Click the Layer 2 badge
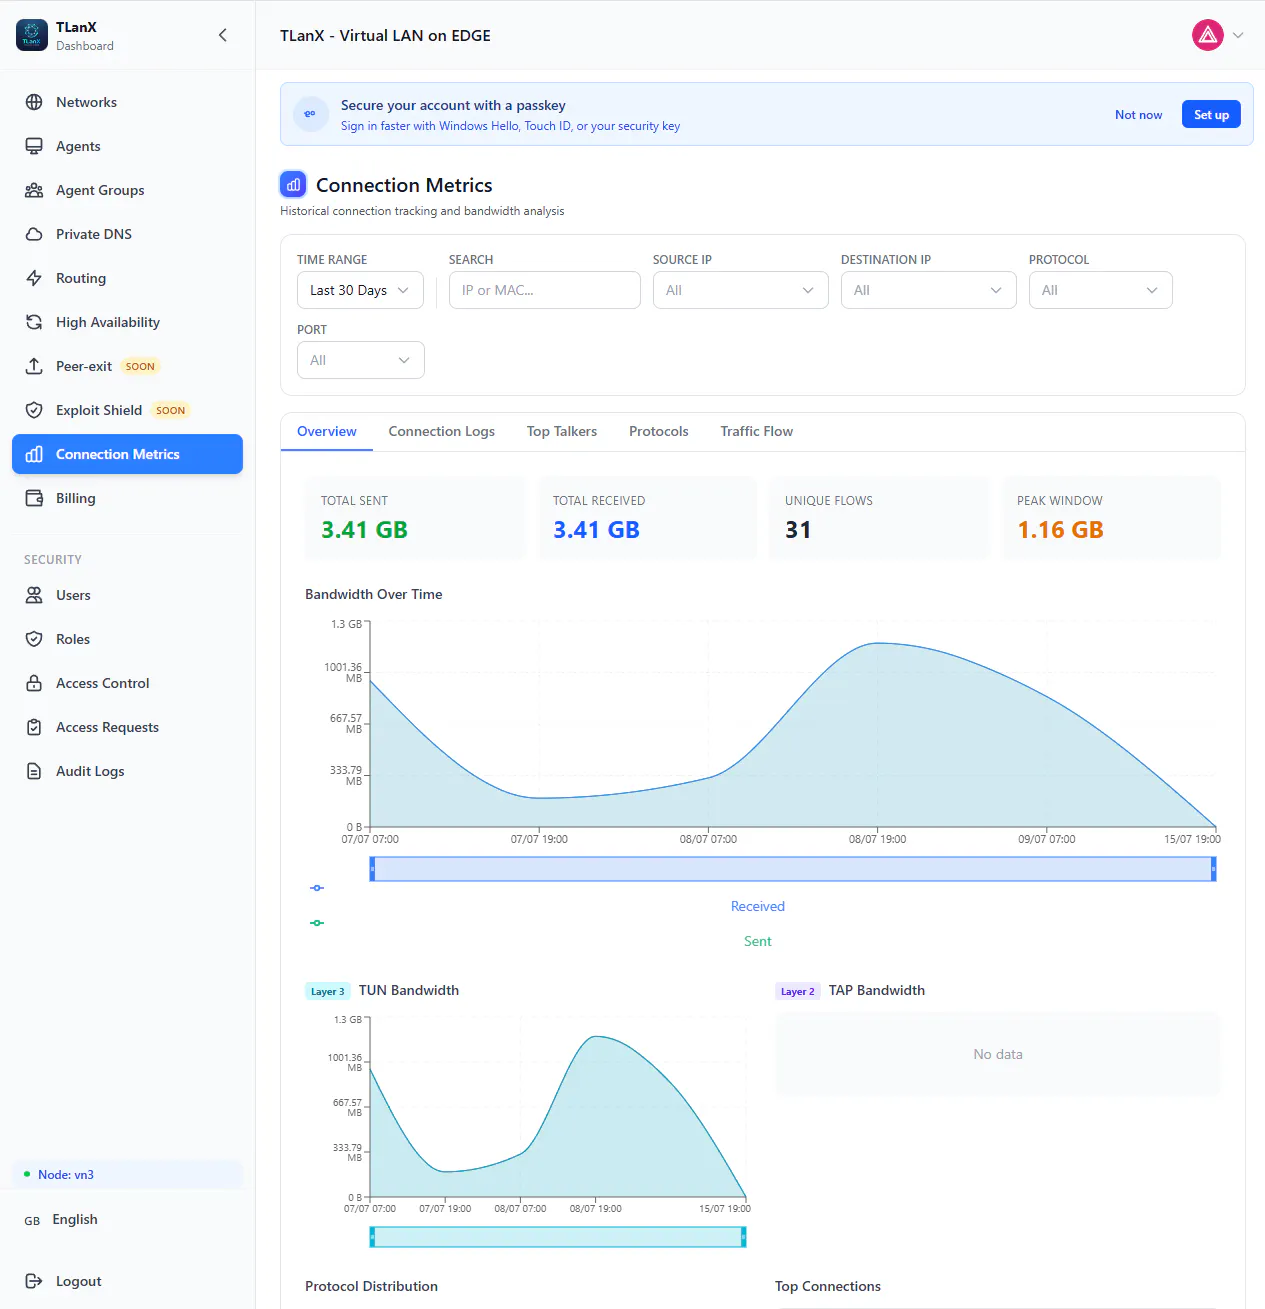This screenshot has height=1309, width=1265. (x=797, y=991)
